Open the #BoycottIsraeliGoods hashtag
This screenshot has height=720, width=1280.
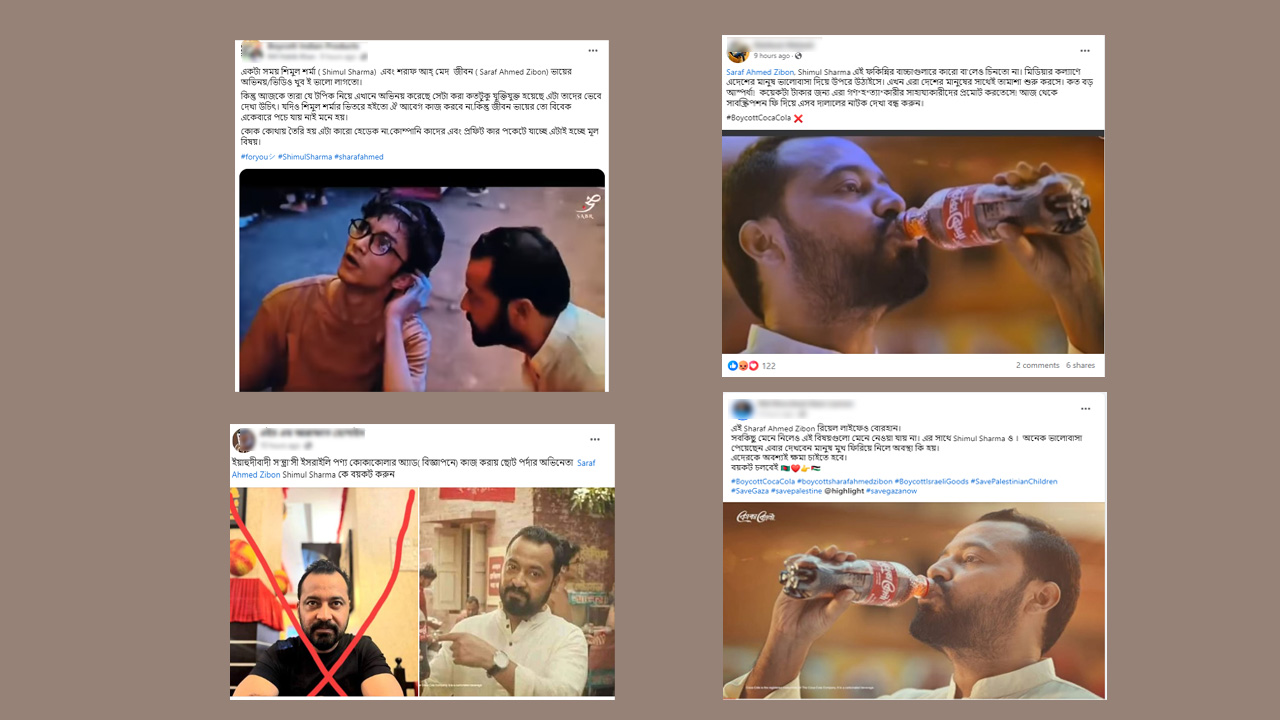point(932,481)
